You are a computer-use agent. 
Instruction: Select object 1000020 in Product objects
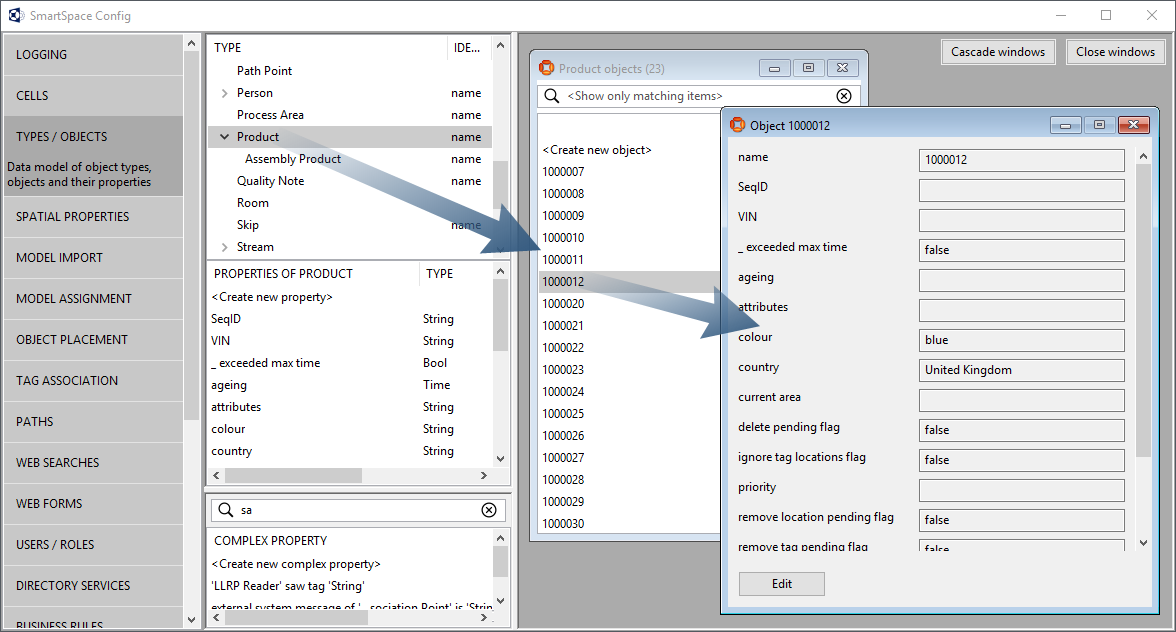tap(563, 304)
